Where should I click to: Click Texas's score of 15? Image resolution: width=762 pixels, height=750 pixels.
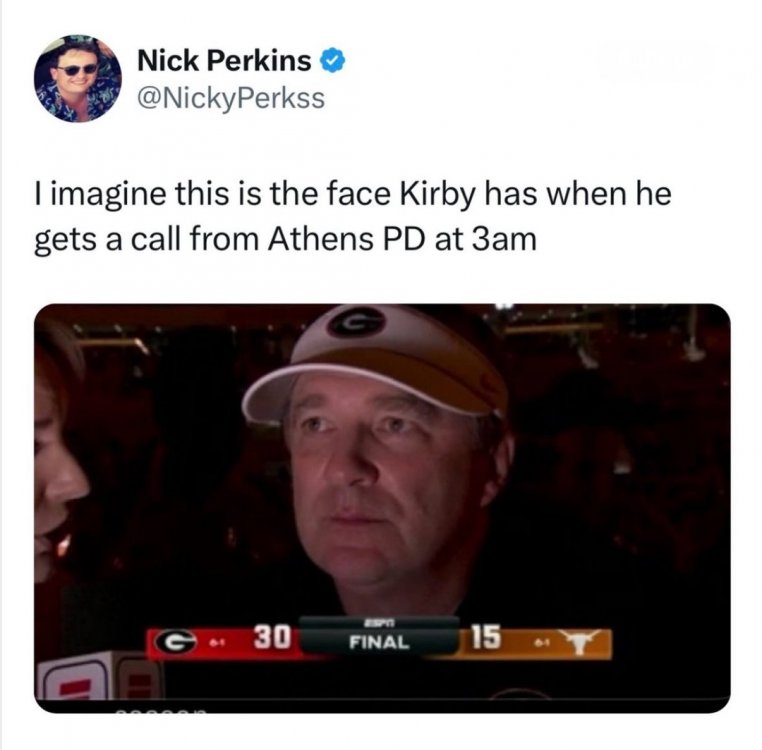click(x=486, y=637)
